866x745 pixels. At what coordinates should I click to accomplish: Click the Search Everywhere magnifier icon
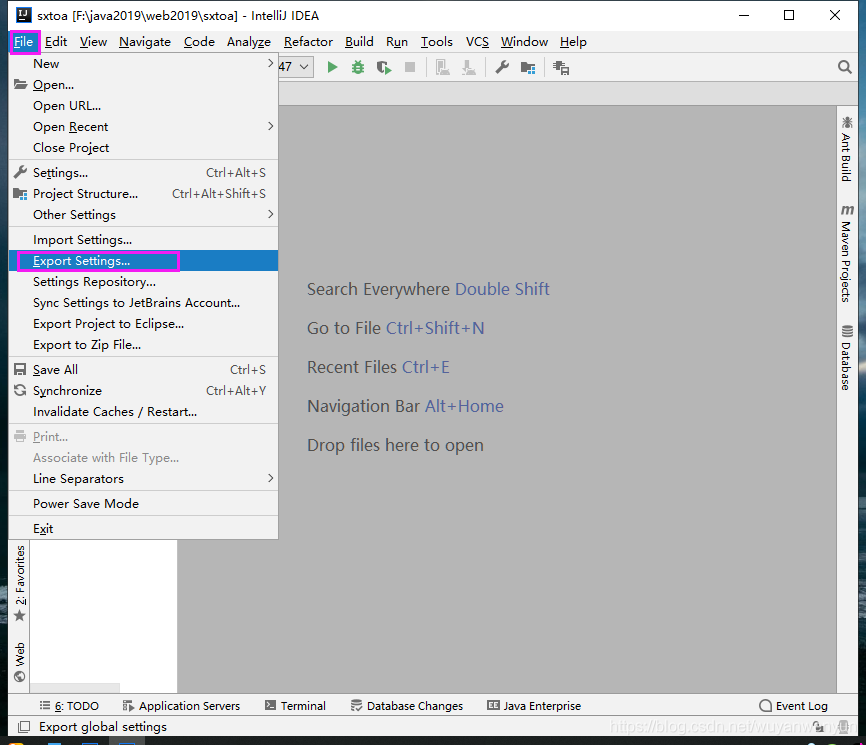click(x=844, y=67)
